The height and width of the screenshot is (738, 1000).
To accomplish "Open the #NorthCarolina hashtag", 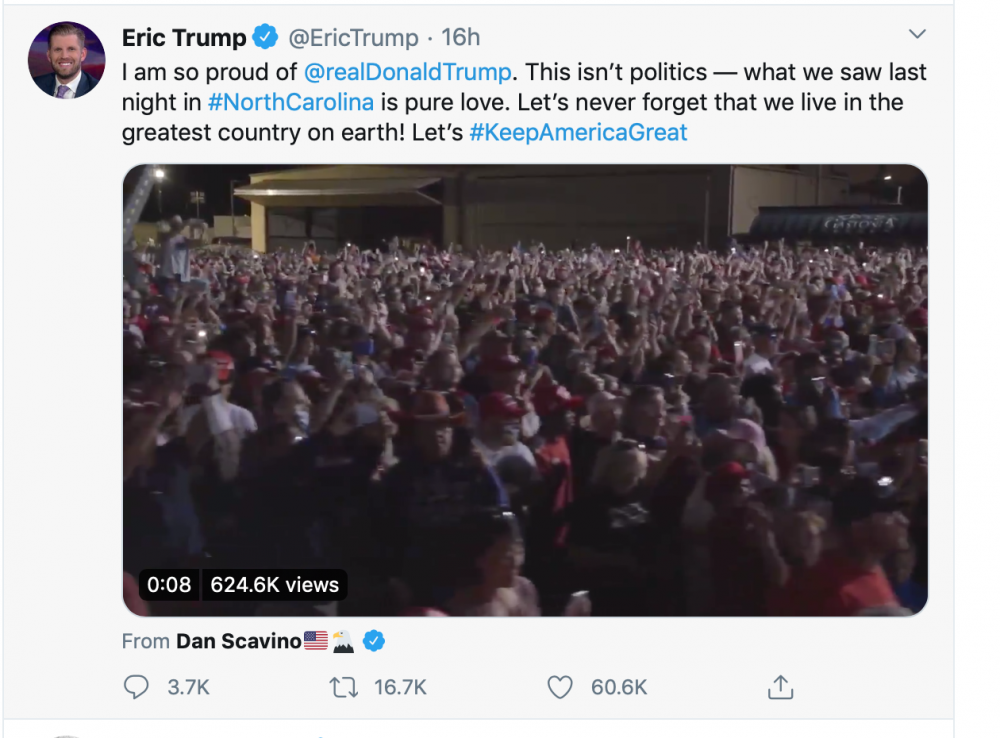I will [x=291, y=103].
